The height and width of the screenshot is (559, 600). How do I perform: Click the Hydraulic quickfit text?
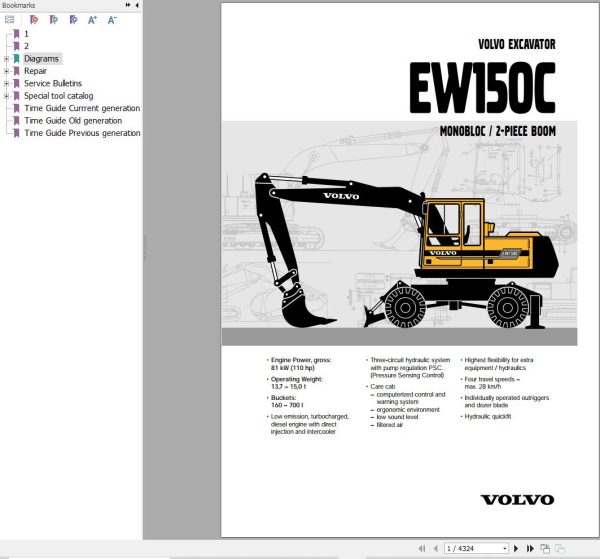(488, 416)
